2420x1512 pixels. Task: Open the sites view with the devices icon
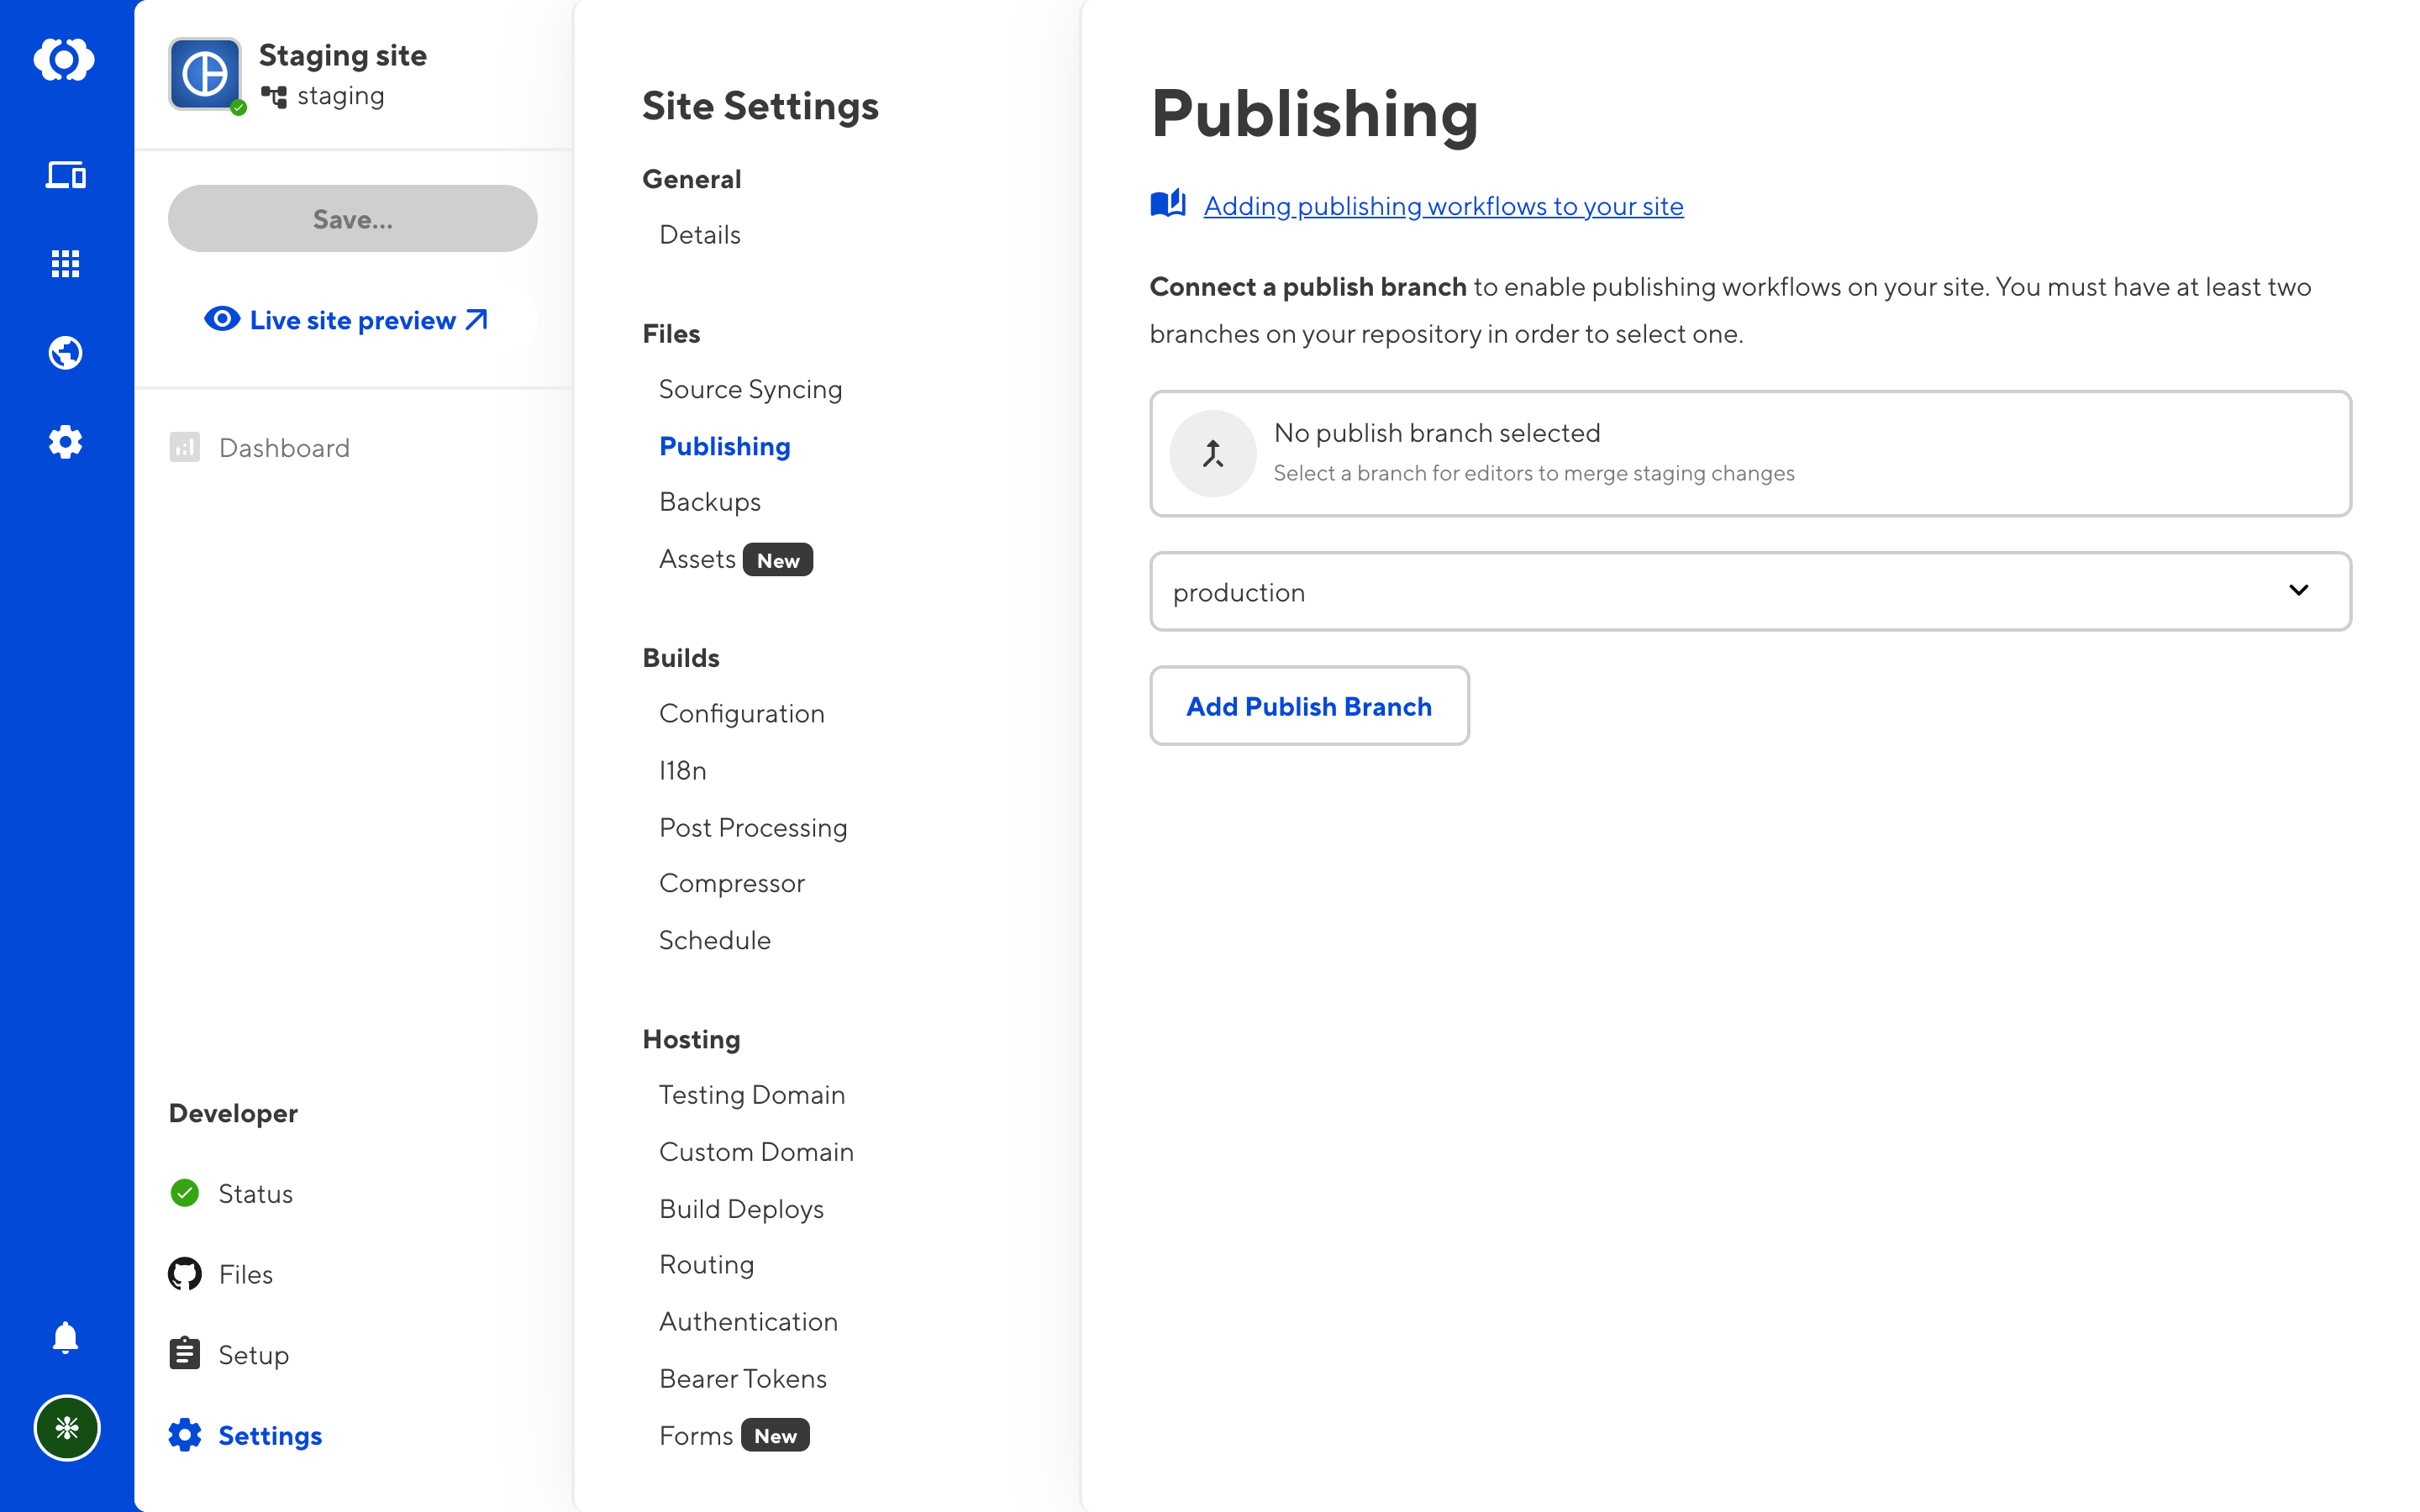(x=65, y=176)
